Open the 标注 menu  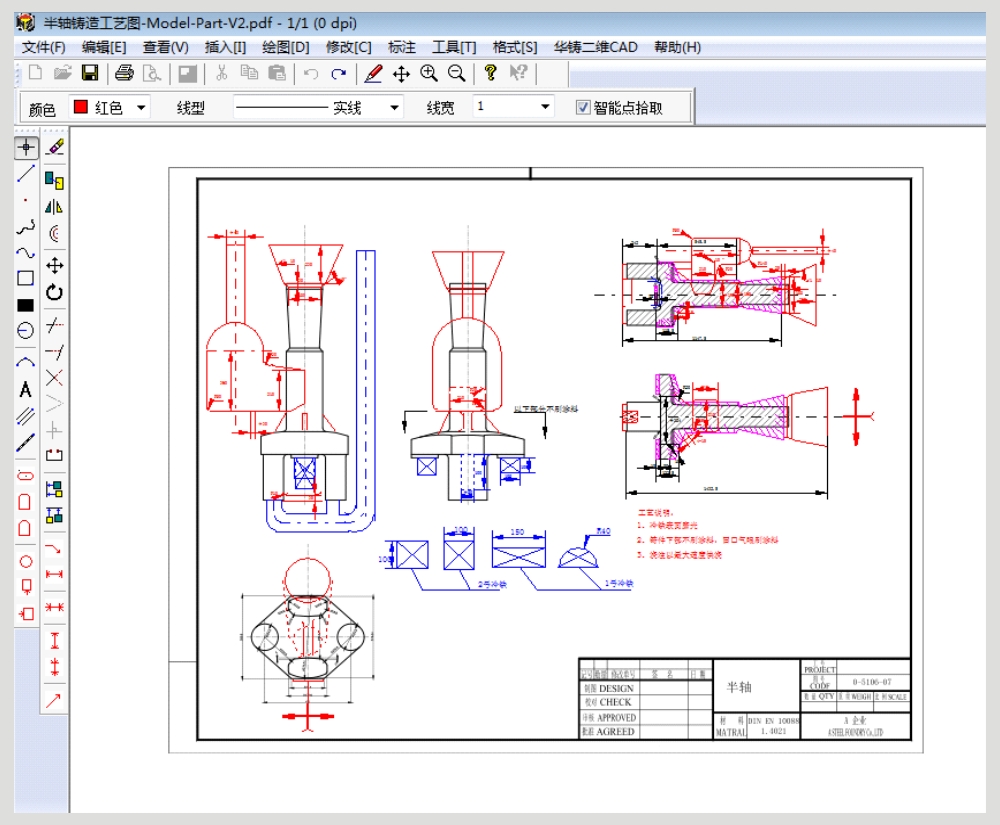coord(402,47)
